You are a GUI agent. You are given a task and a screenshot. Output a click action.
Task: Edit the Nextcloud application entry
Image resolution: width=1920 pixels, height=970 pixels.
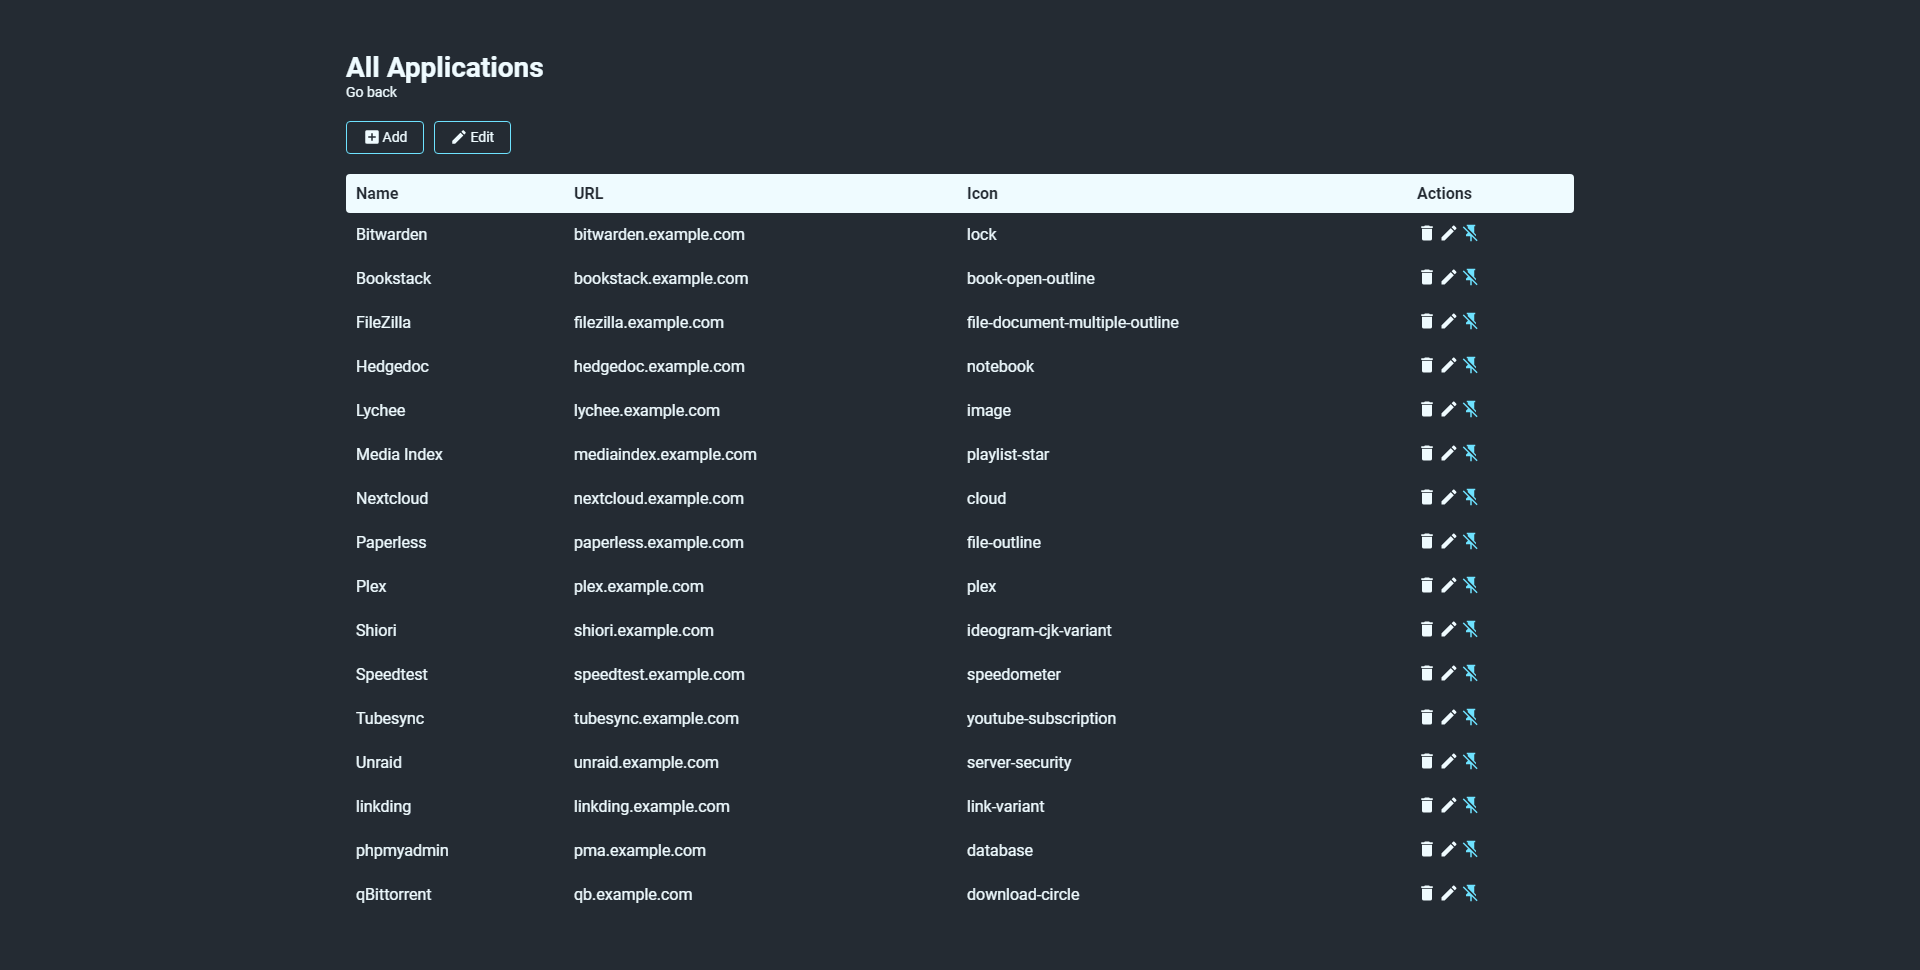pos(1448,498)
